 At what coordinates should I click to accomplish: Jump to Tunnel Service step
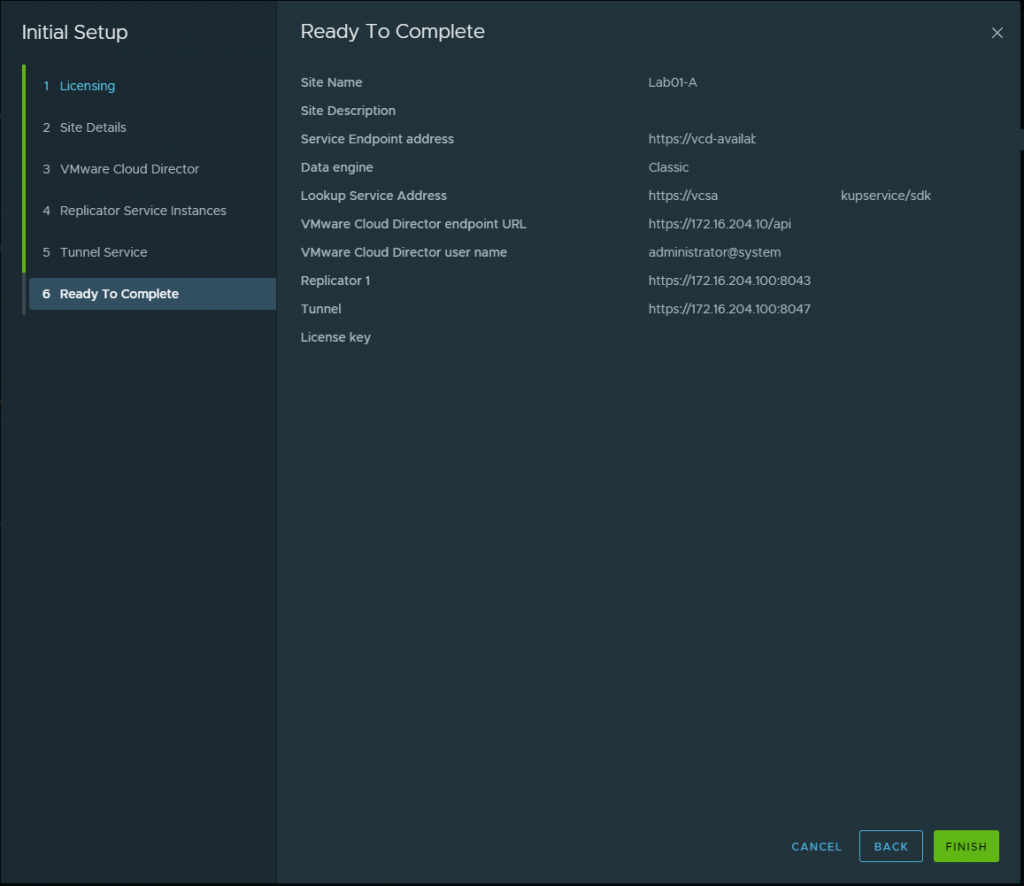pyautogui.click(x=103, y=252)
